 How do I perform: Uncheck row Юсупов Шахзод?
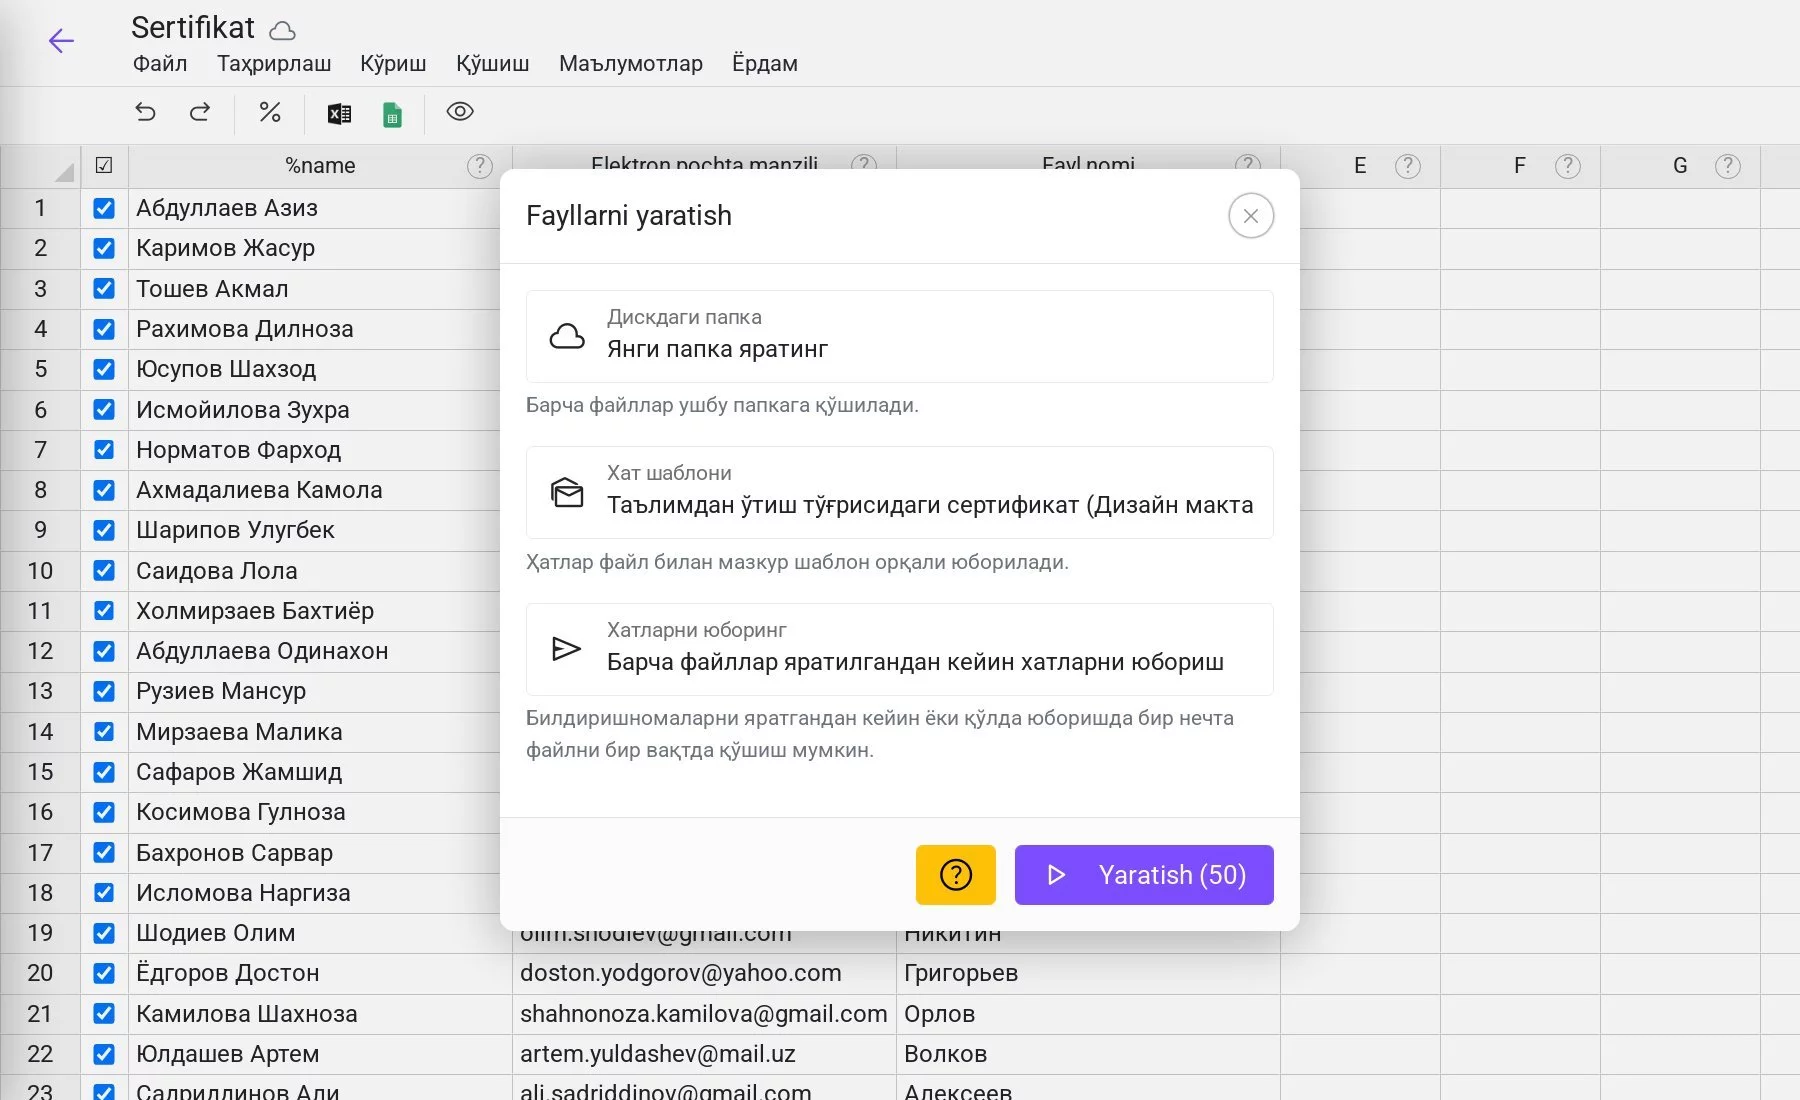[104, 369]
